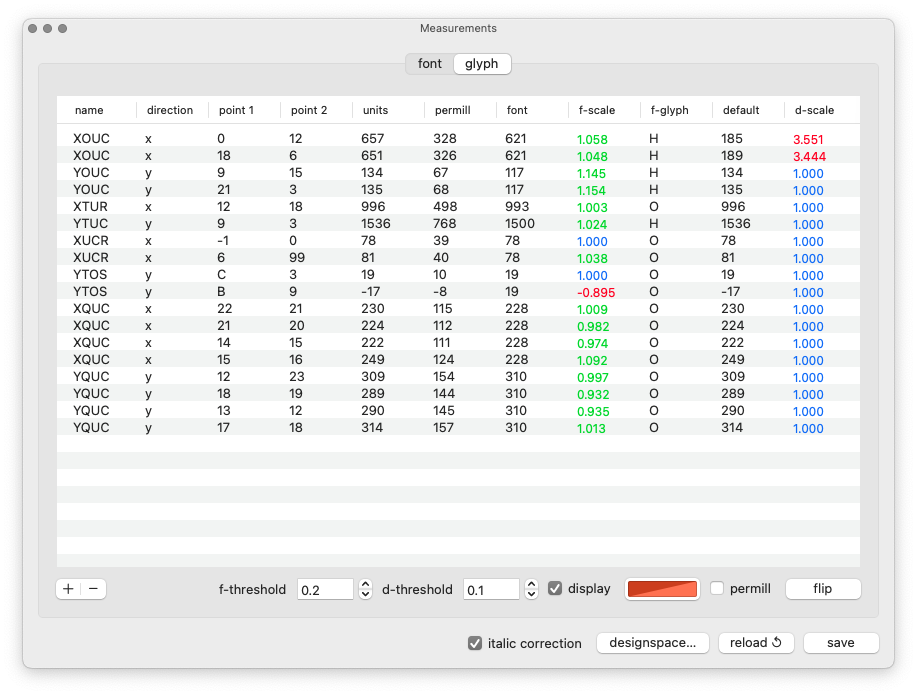Open the designspace... dialog

[x=653, y=643]
